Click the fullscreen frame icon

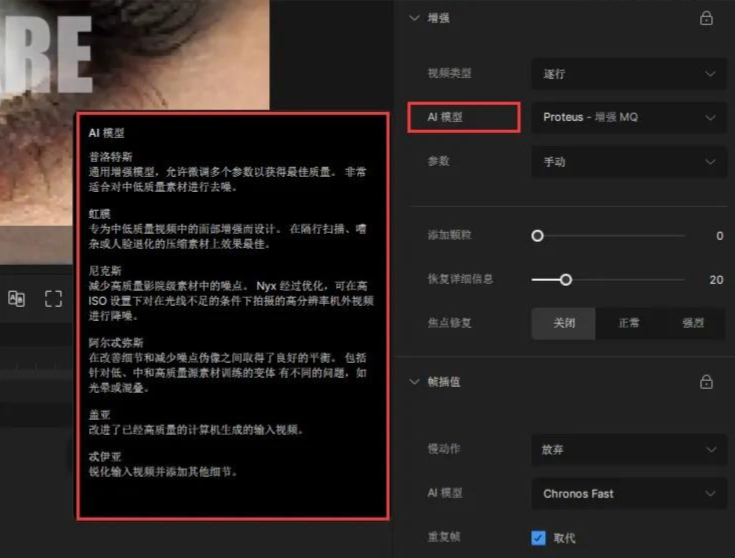point(53,298)
